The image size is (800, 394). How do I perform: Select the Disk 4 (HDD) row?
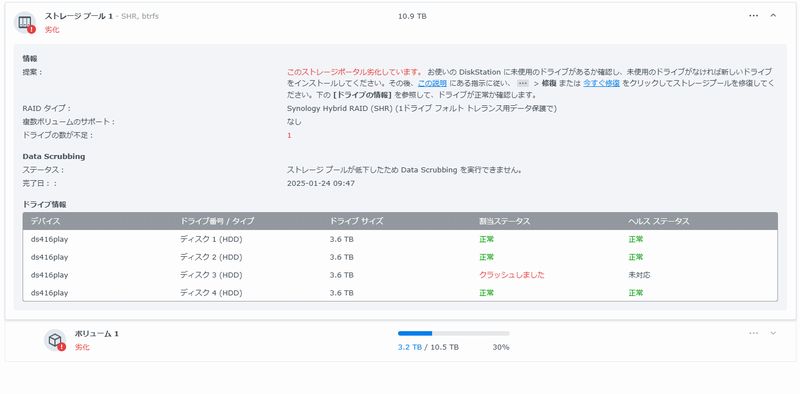click(x=400, y=293)
